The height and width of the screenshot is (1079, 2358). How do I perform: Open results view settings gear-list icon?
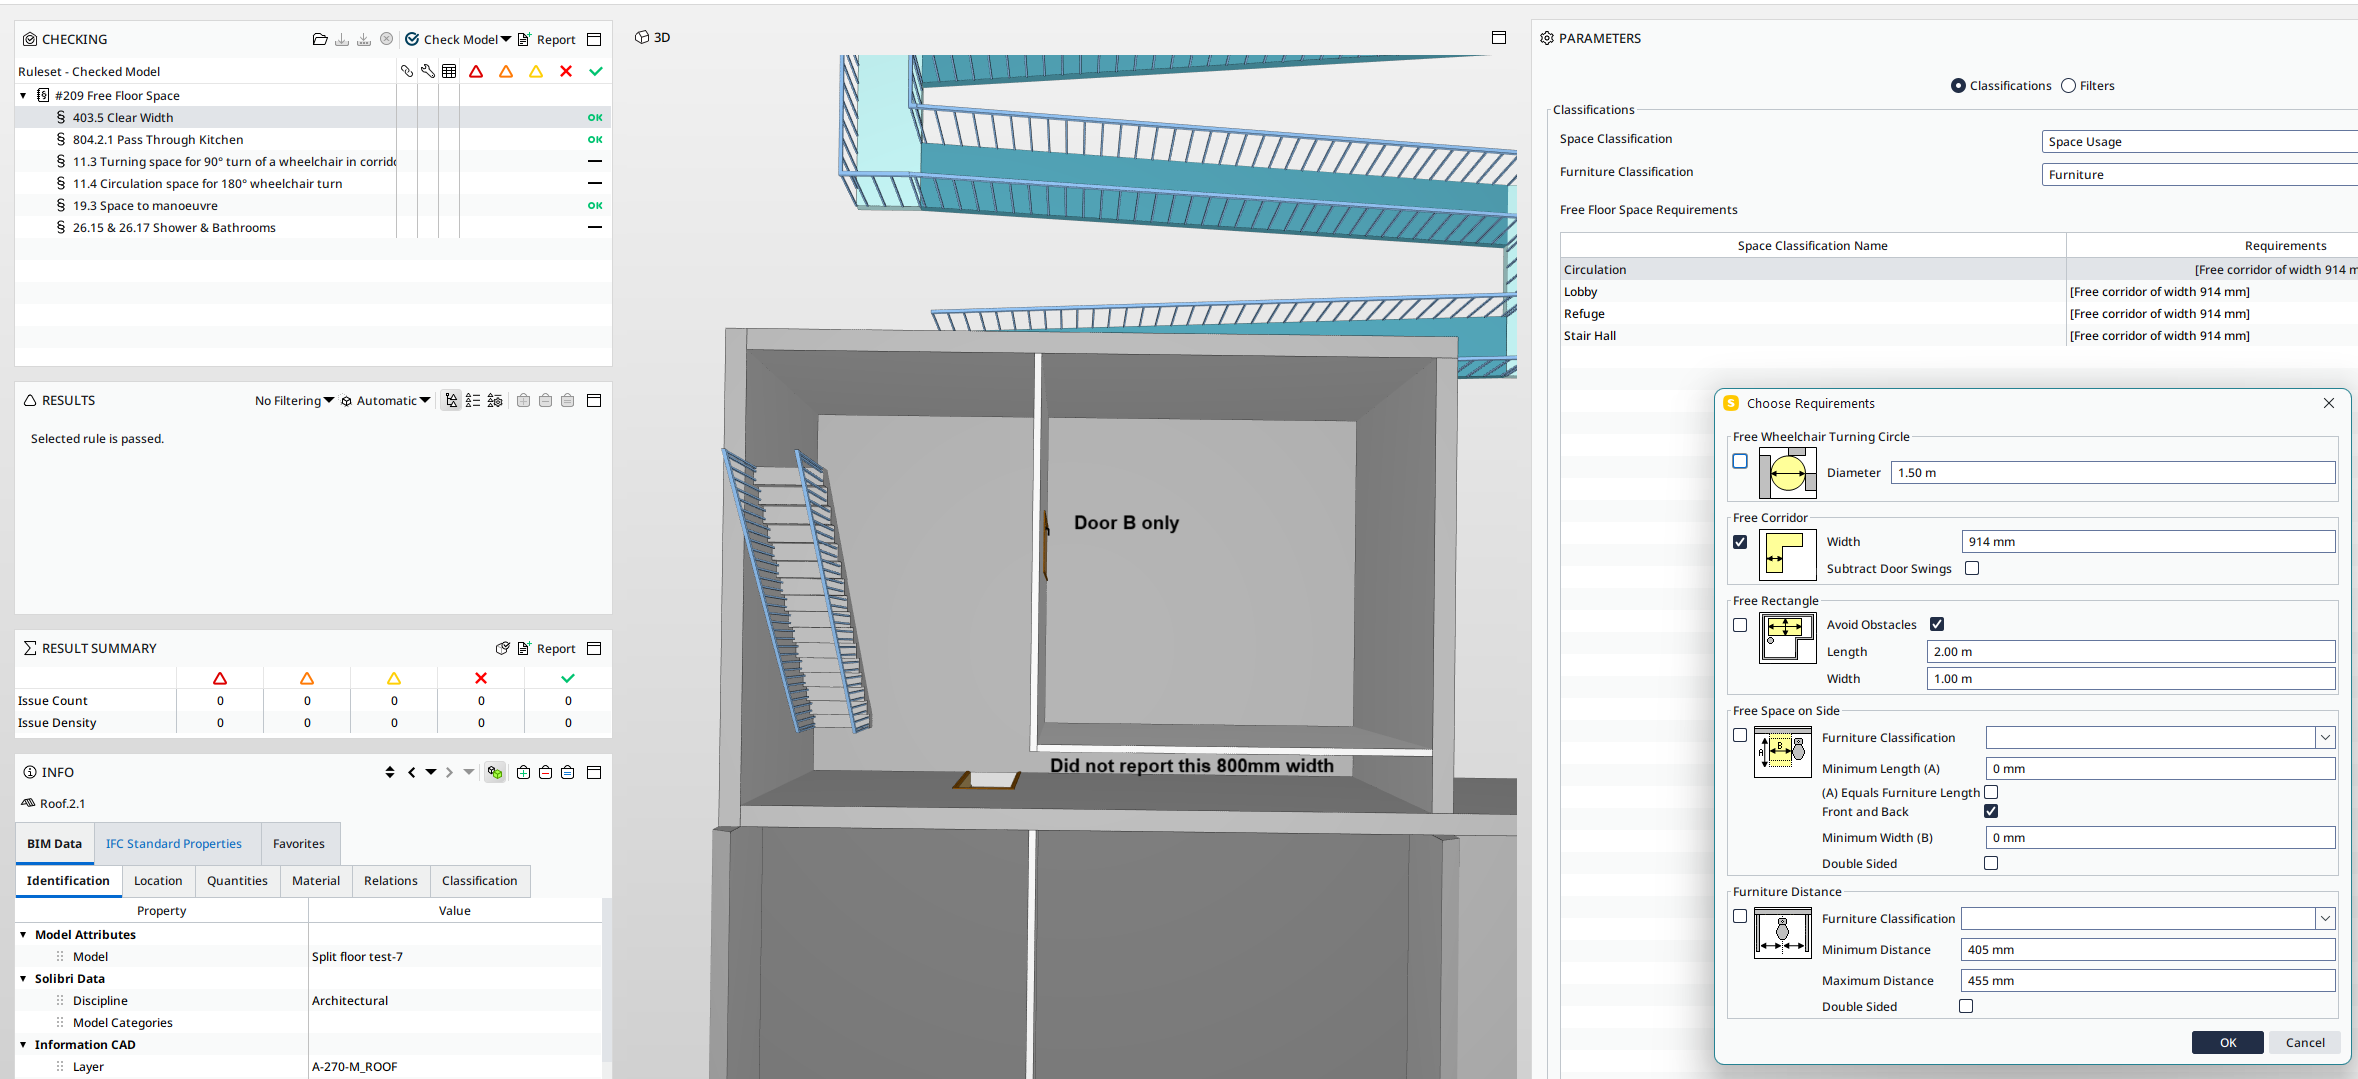(x=495, y=400)
